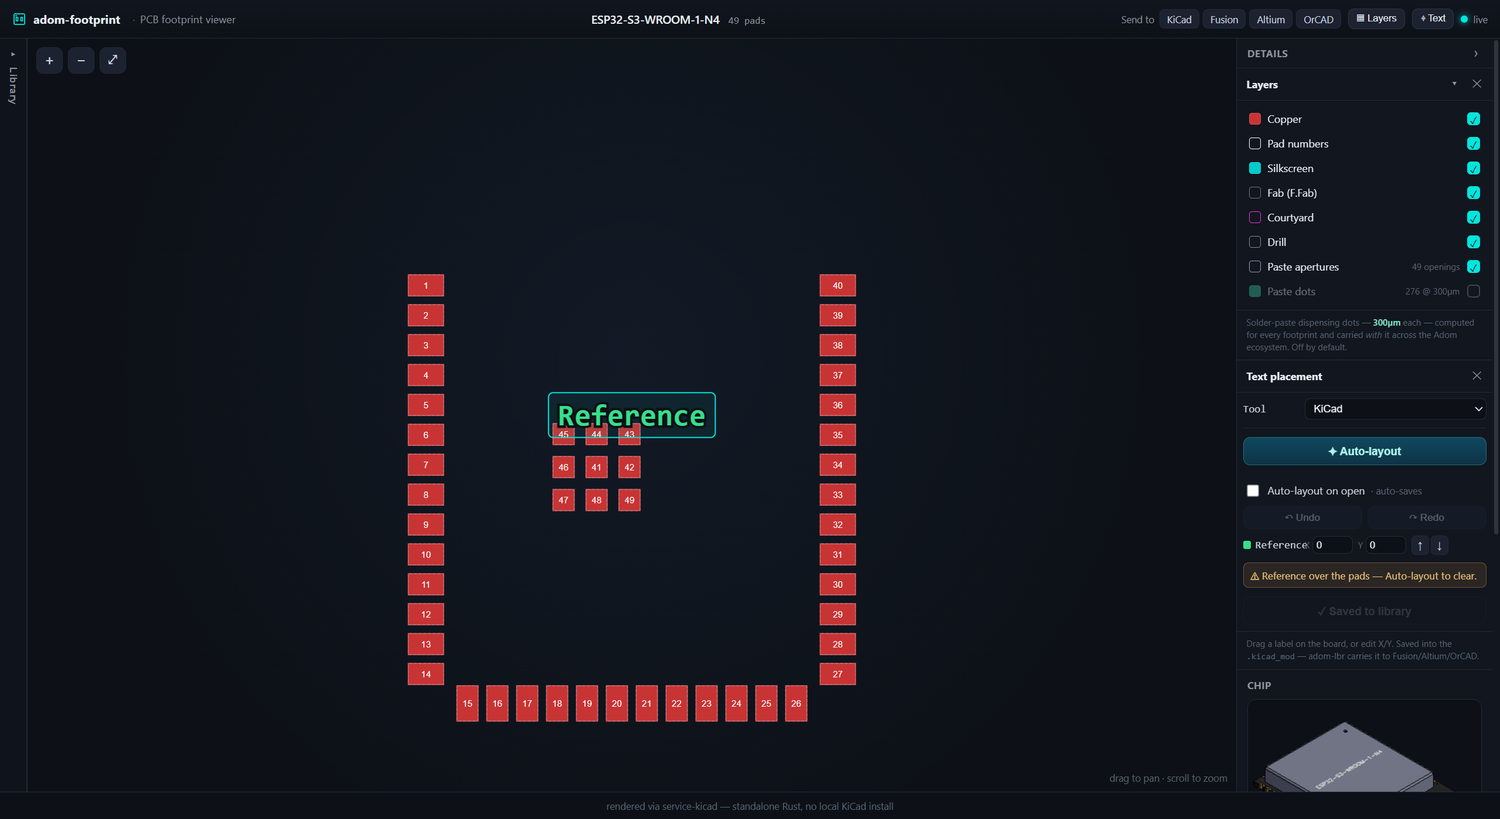This screenshot has height=819, width=1500.
Task: Toggle Copper layer visibility checkbox
Action: (1473, 119)
